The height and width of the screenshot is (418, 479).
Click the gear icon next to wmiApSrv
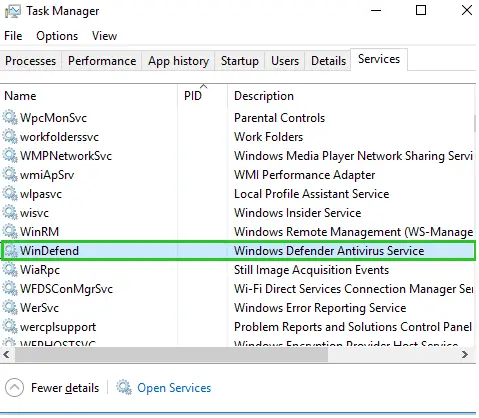[x=10, y=174]
